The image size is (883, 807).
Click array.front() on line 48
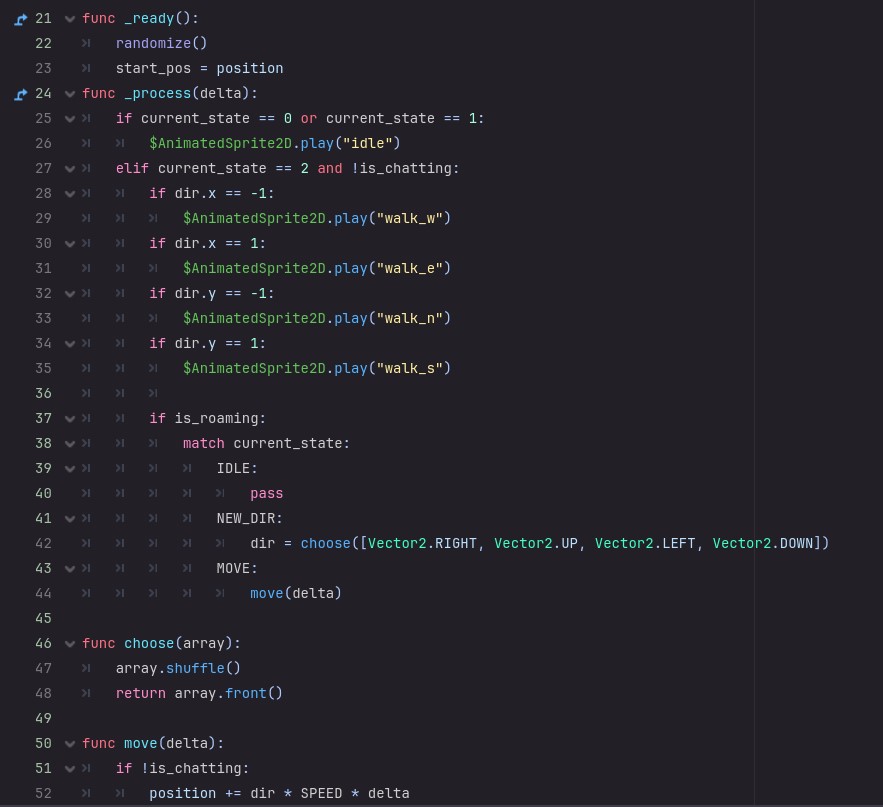228,693
